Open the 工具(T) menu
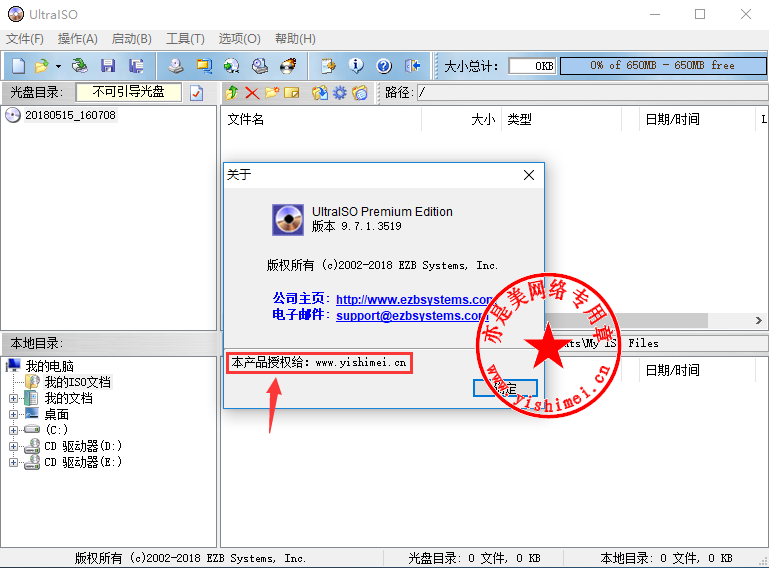The image size is (769, 568). tap(185, 39)
